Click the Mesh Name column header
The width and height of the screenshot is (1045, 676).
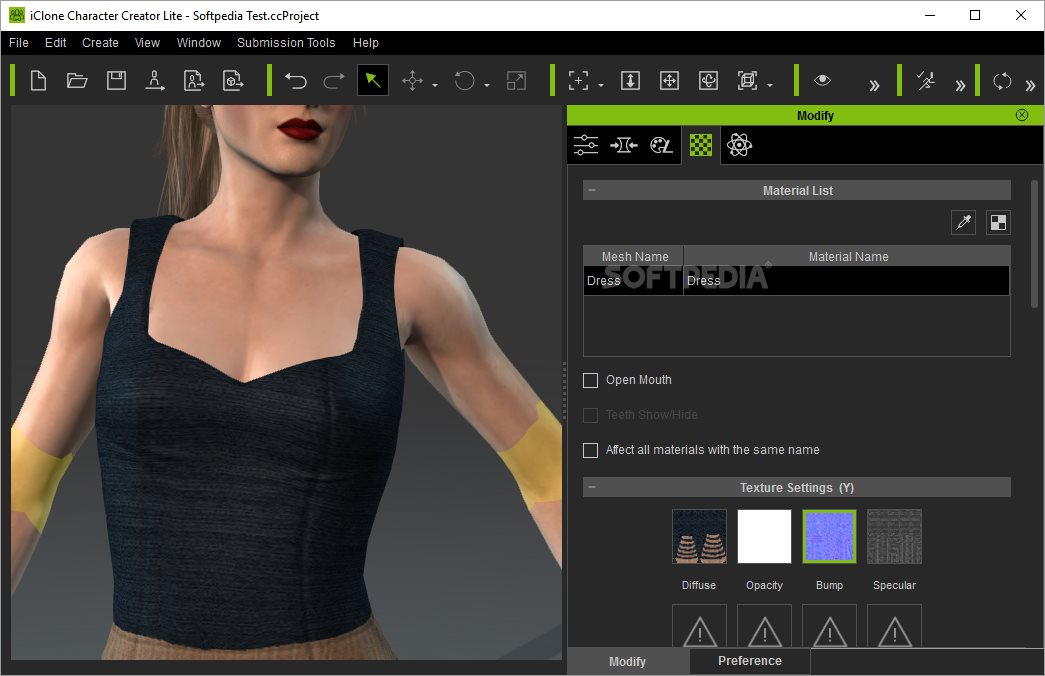[x=634, y=257]
